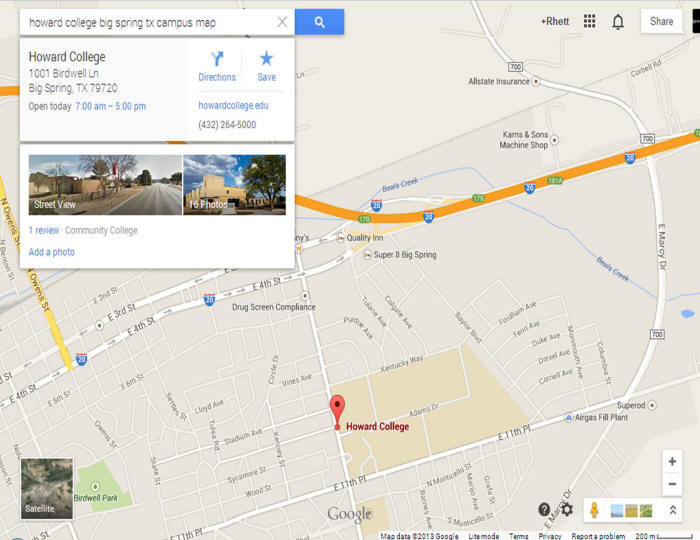
Task: Click the Share button
Action: pos(662,21)
